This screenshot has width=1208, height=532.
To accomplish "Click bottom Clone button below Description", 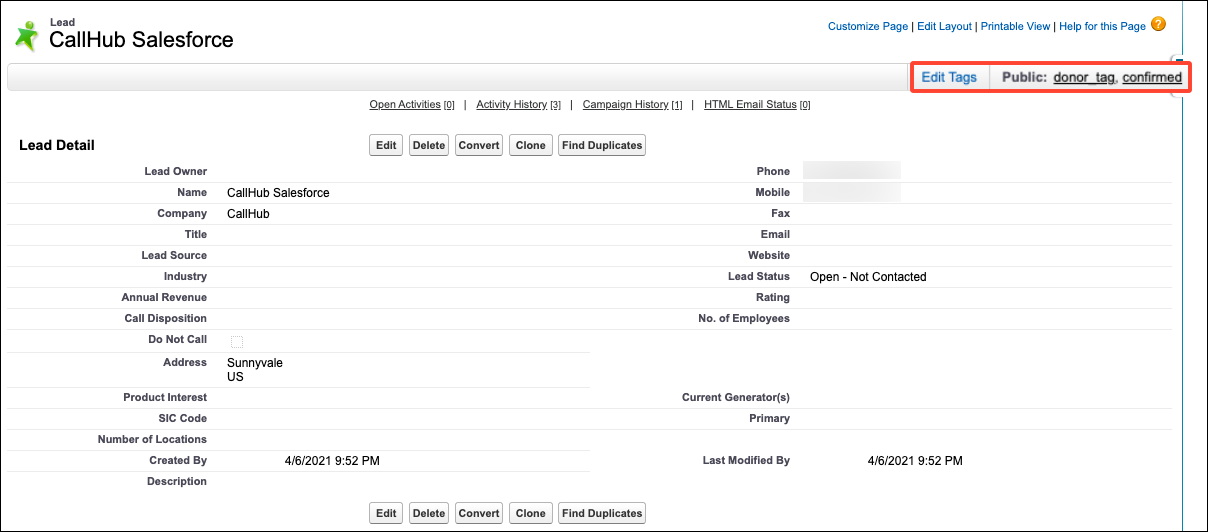I will pyautogui.click(x=531, y=513).
